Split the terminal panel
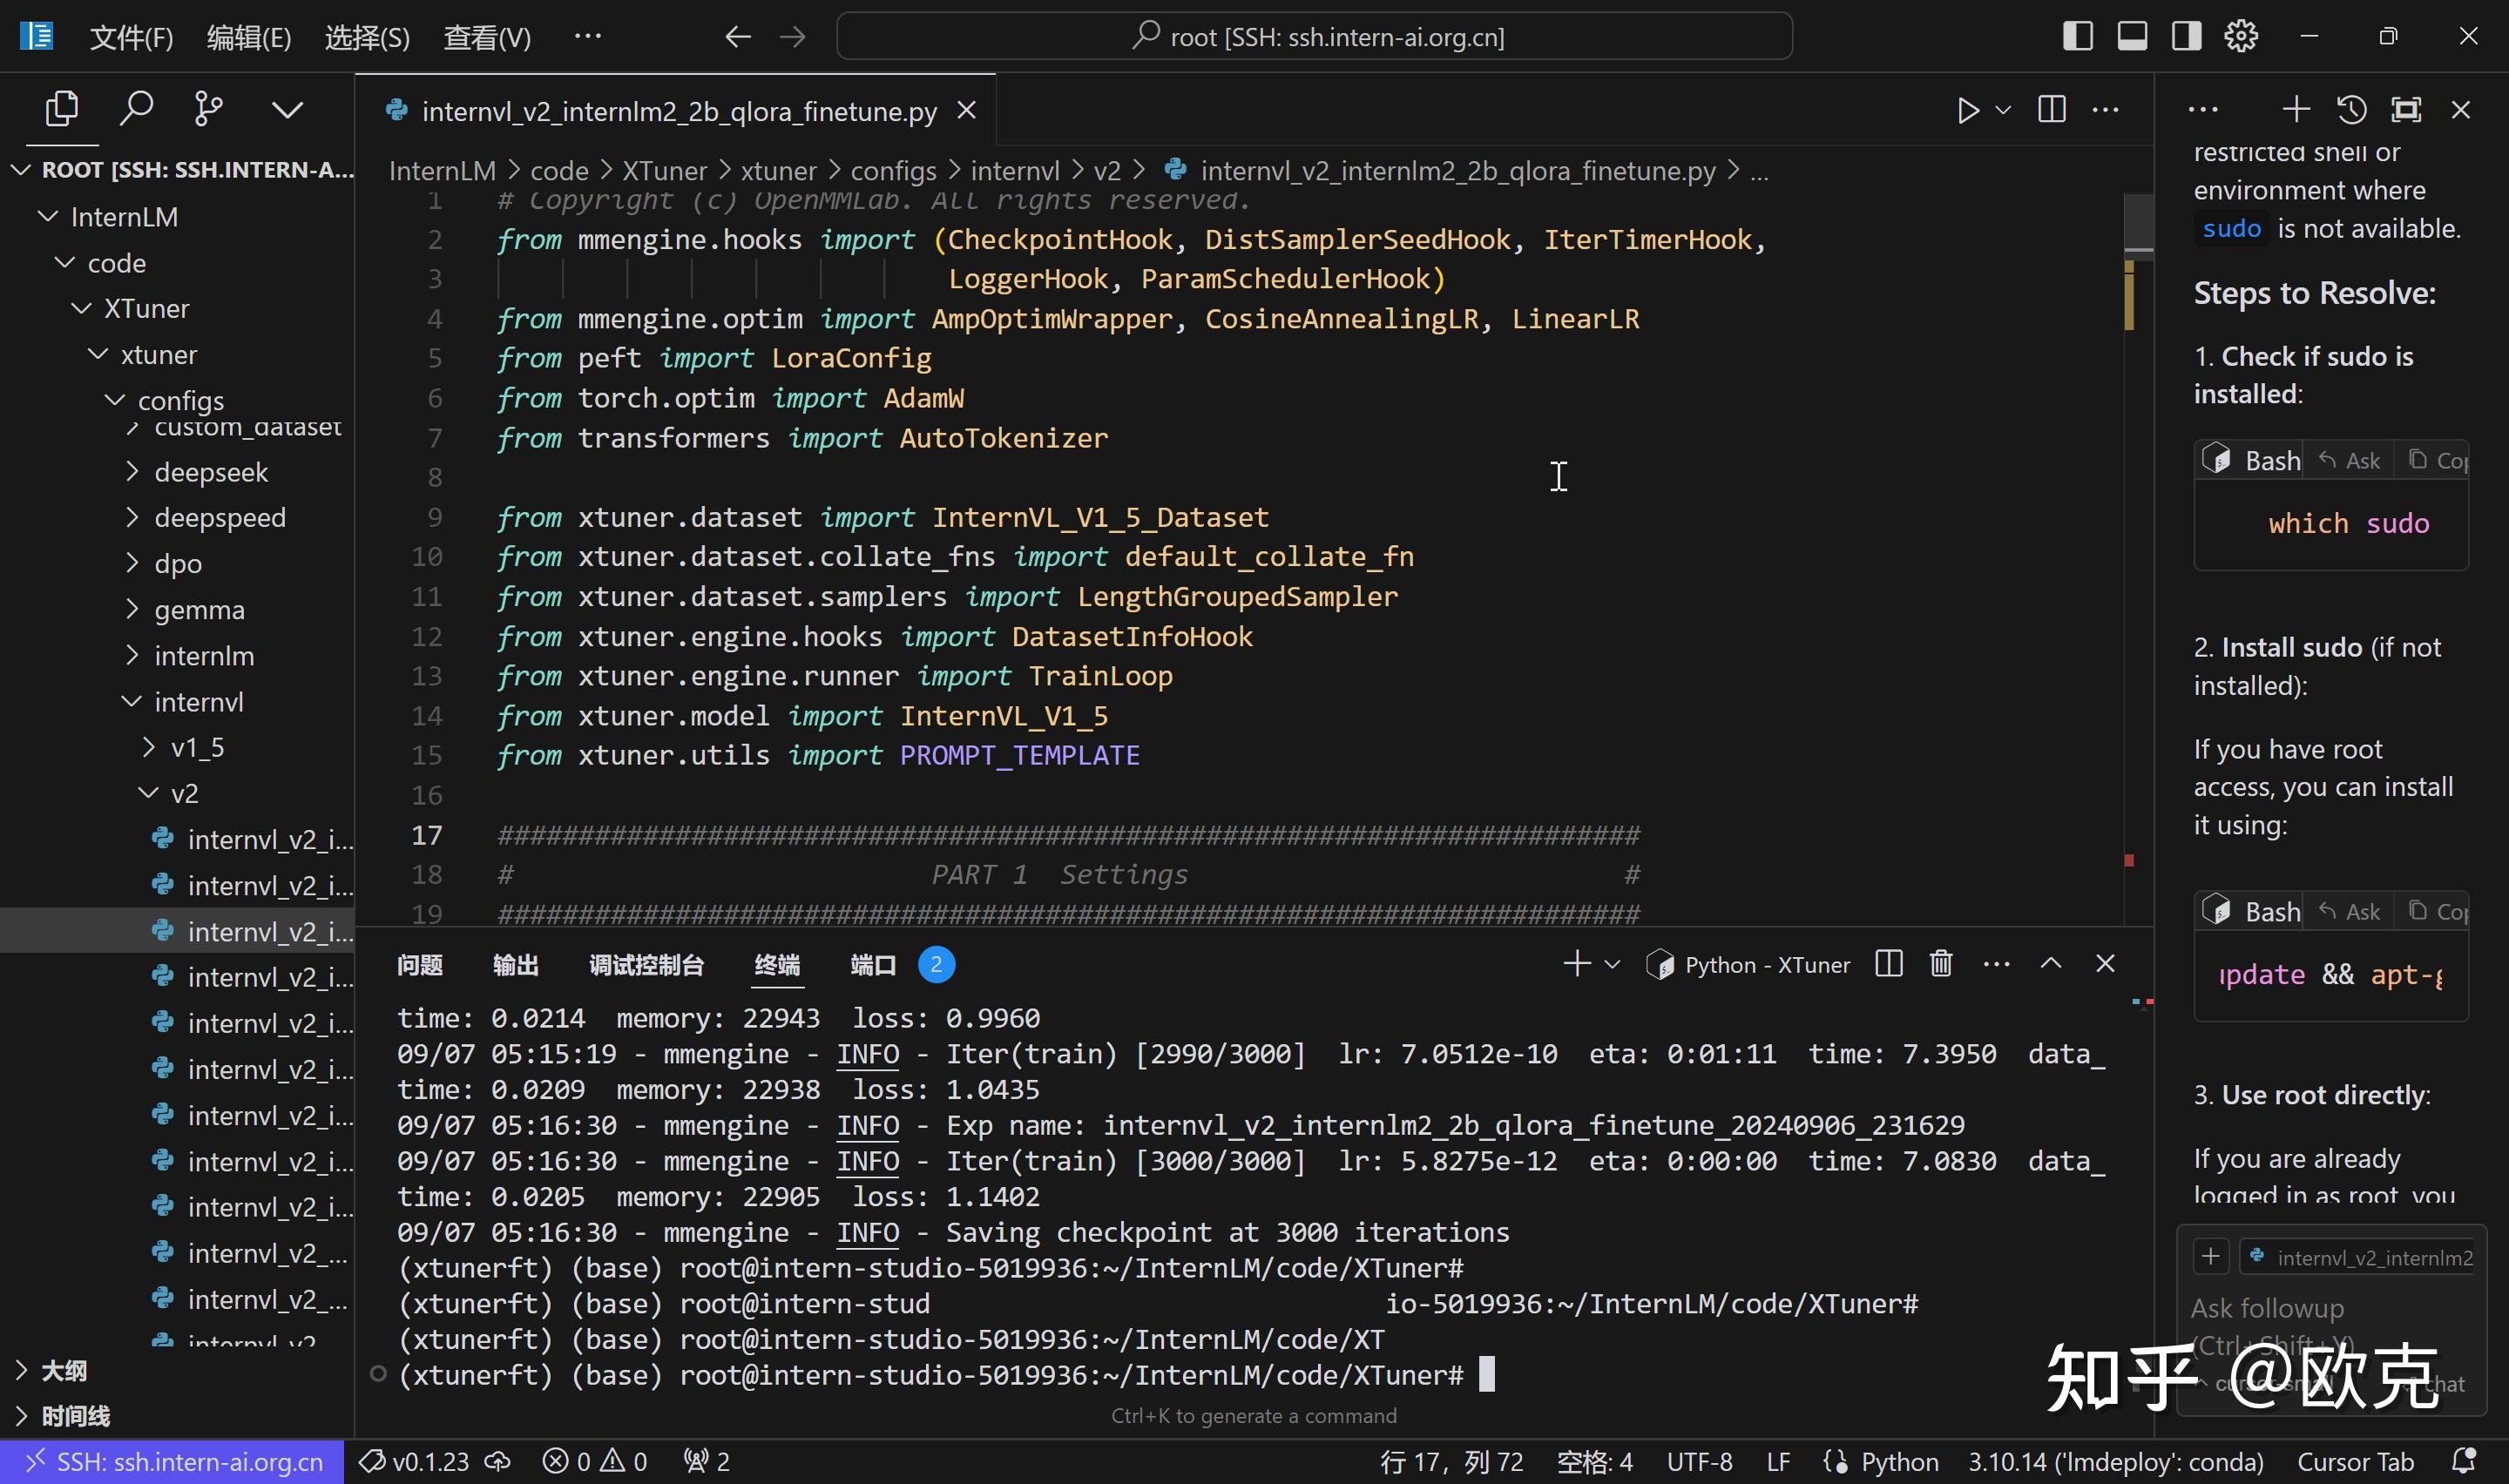The height and width of the screenshot is (1484, 2509). tap(1888, 964)
